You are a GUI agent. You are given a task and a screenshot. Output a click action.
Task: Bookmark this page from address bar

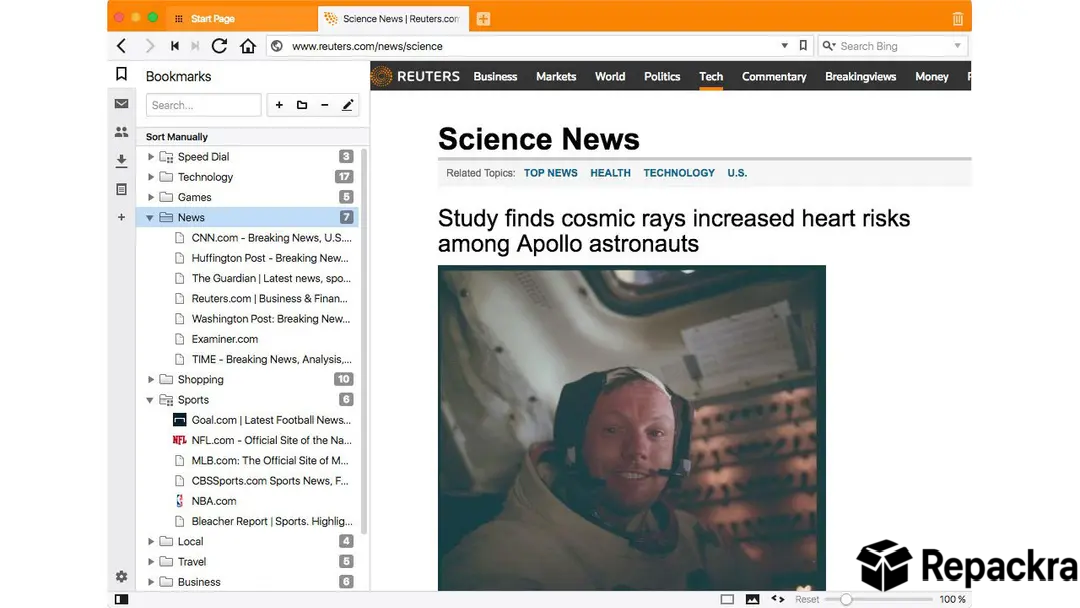(x=803, y=45)
